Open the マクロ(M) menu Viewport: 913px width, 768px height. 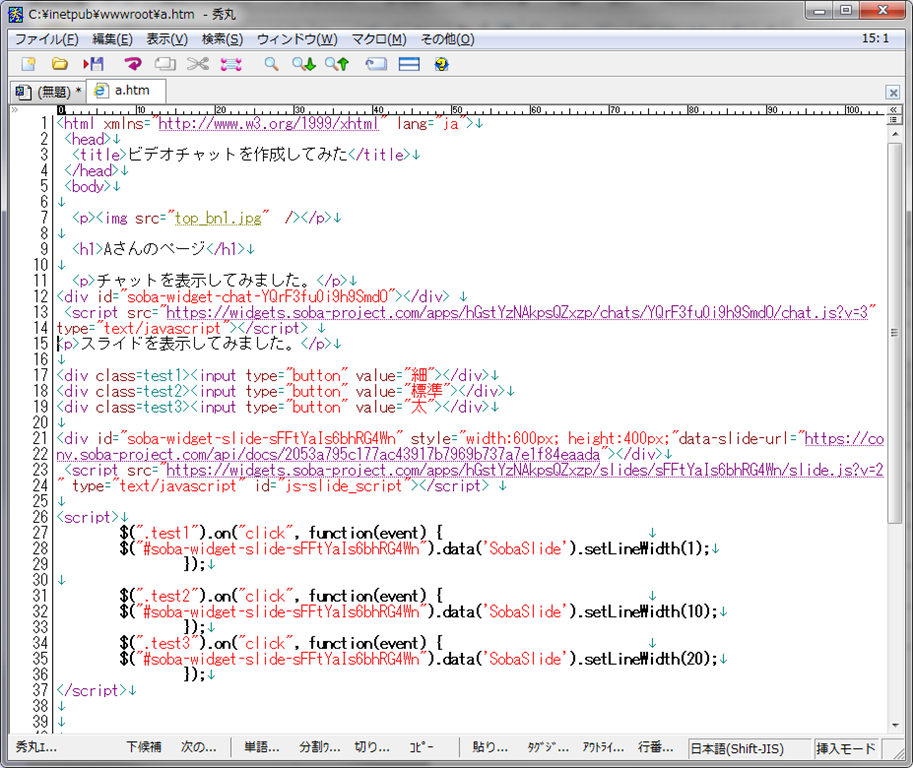pyautogui.click(x=379, y=39)
